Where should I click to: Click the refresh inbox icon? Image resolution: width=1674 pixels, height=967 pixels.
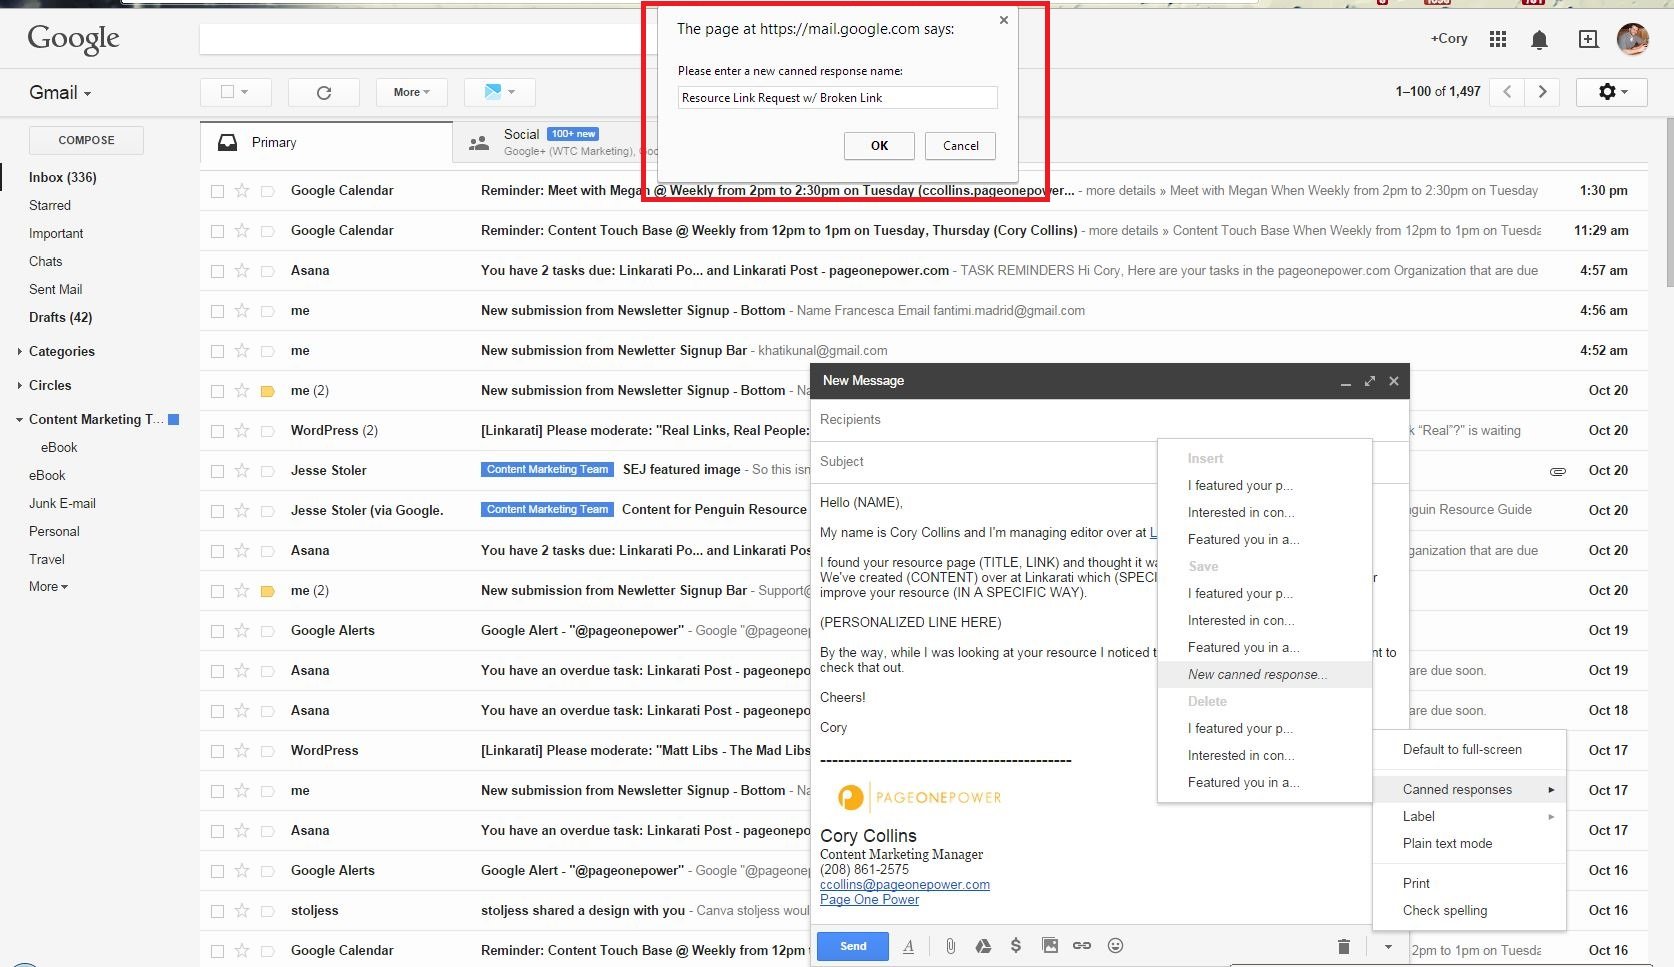[x=323, y=92]
